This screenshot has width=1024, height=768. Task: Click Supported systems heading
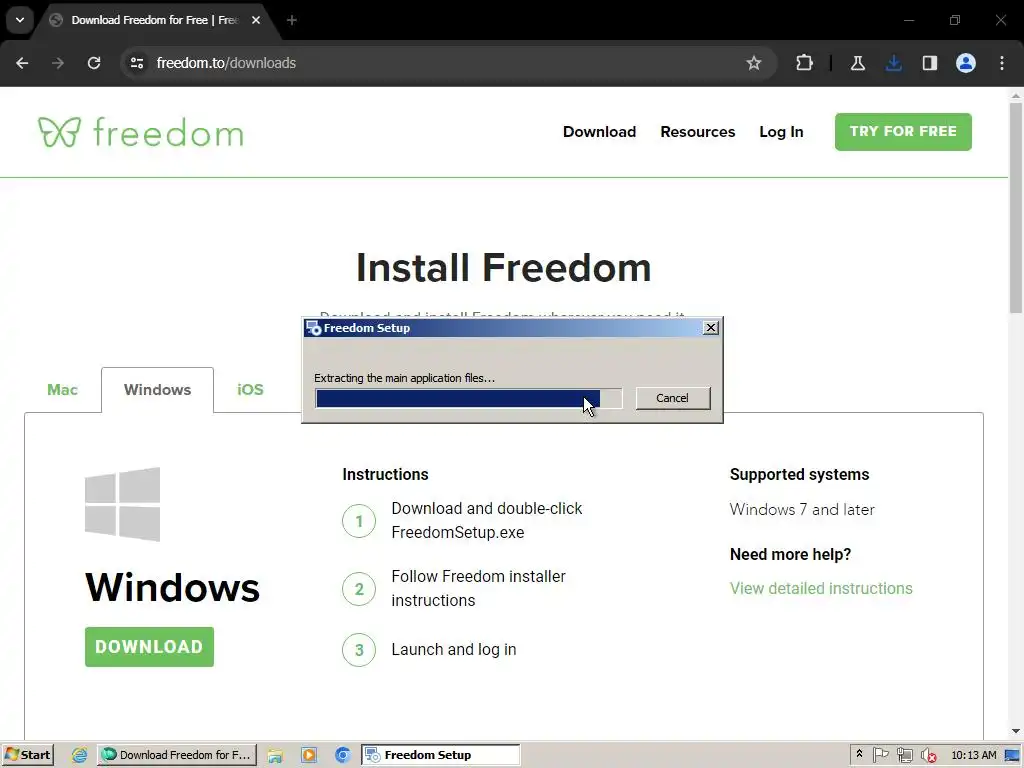pyautogui.click(x=799, y=474)
